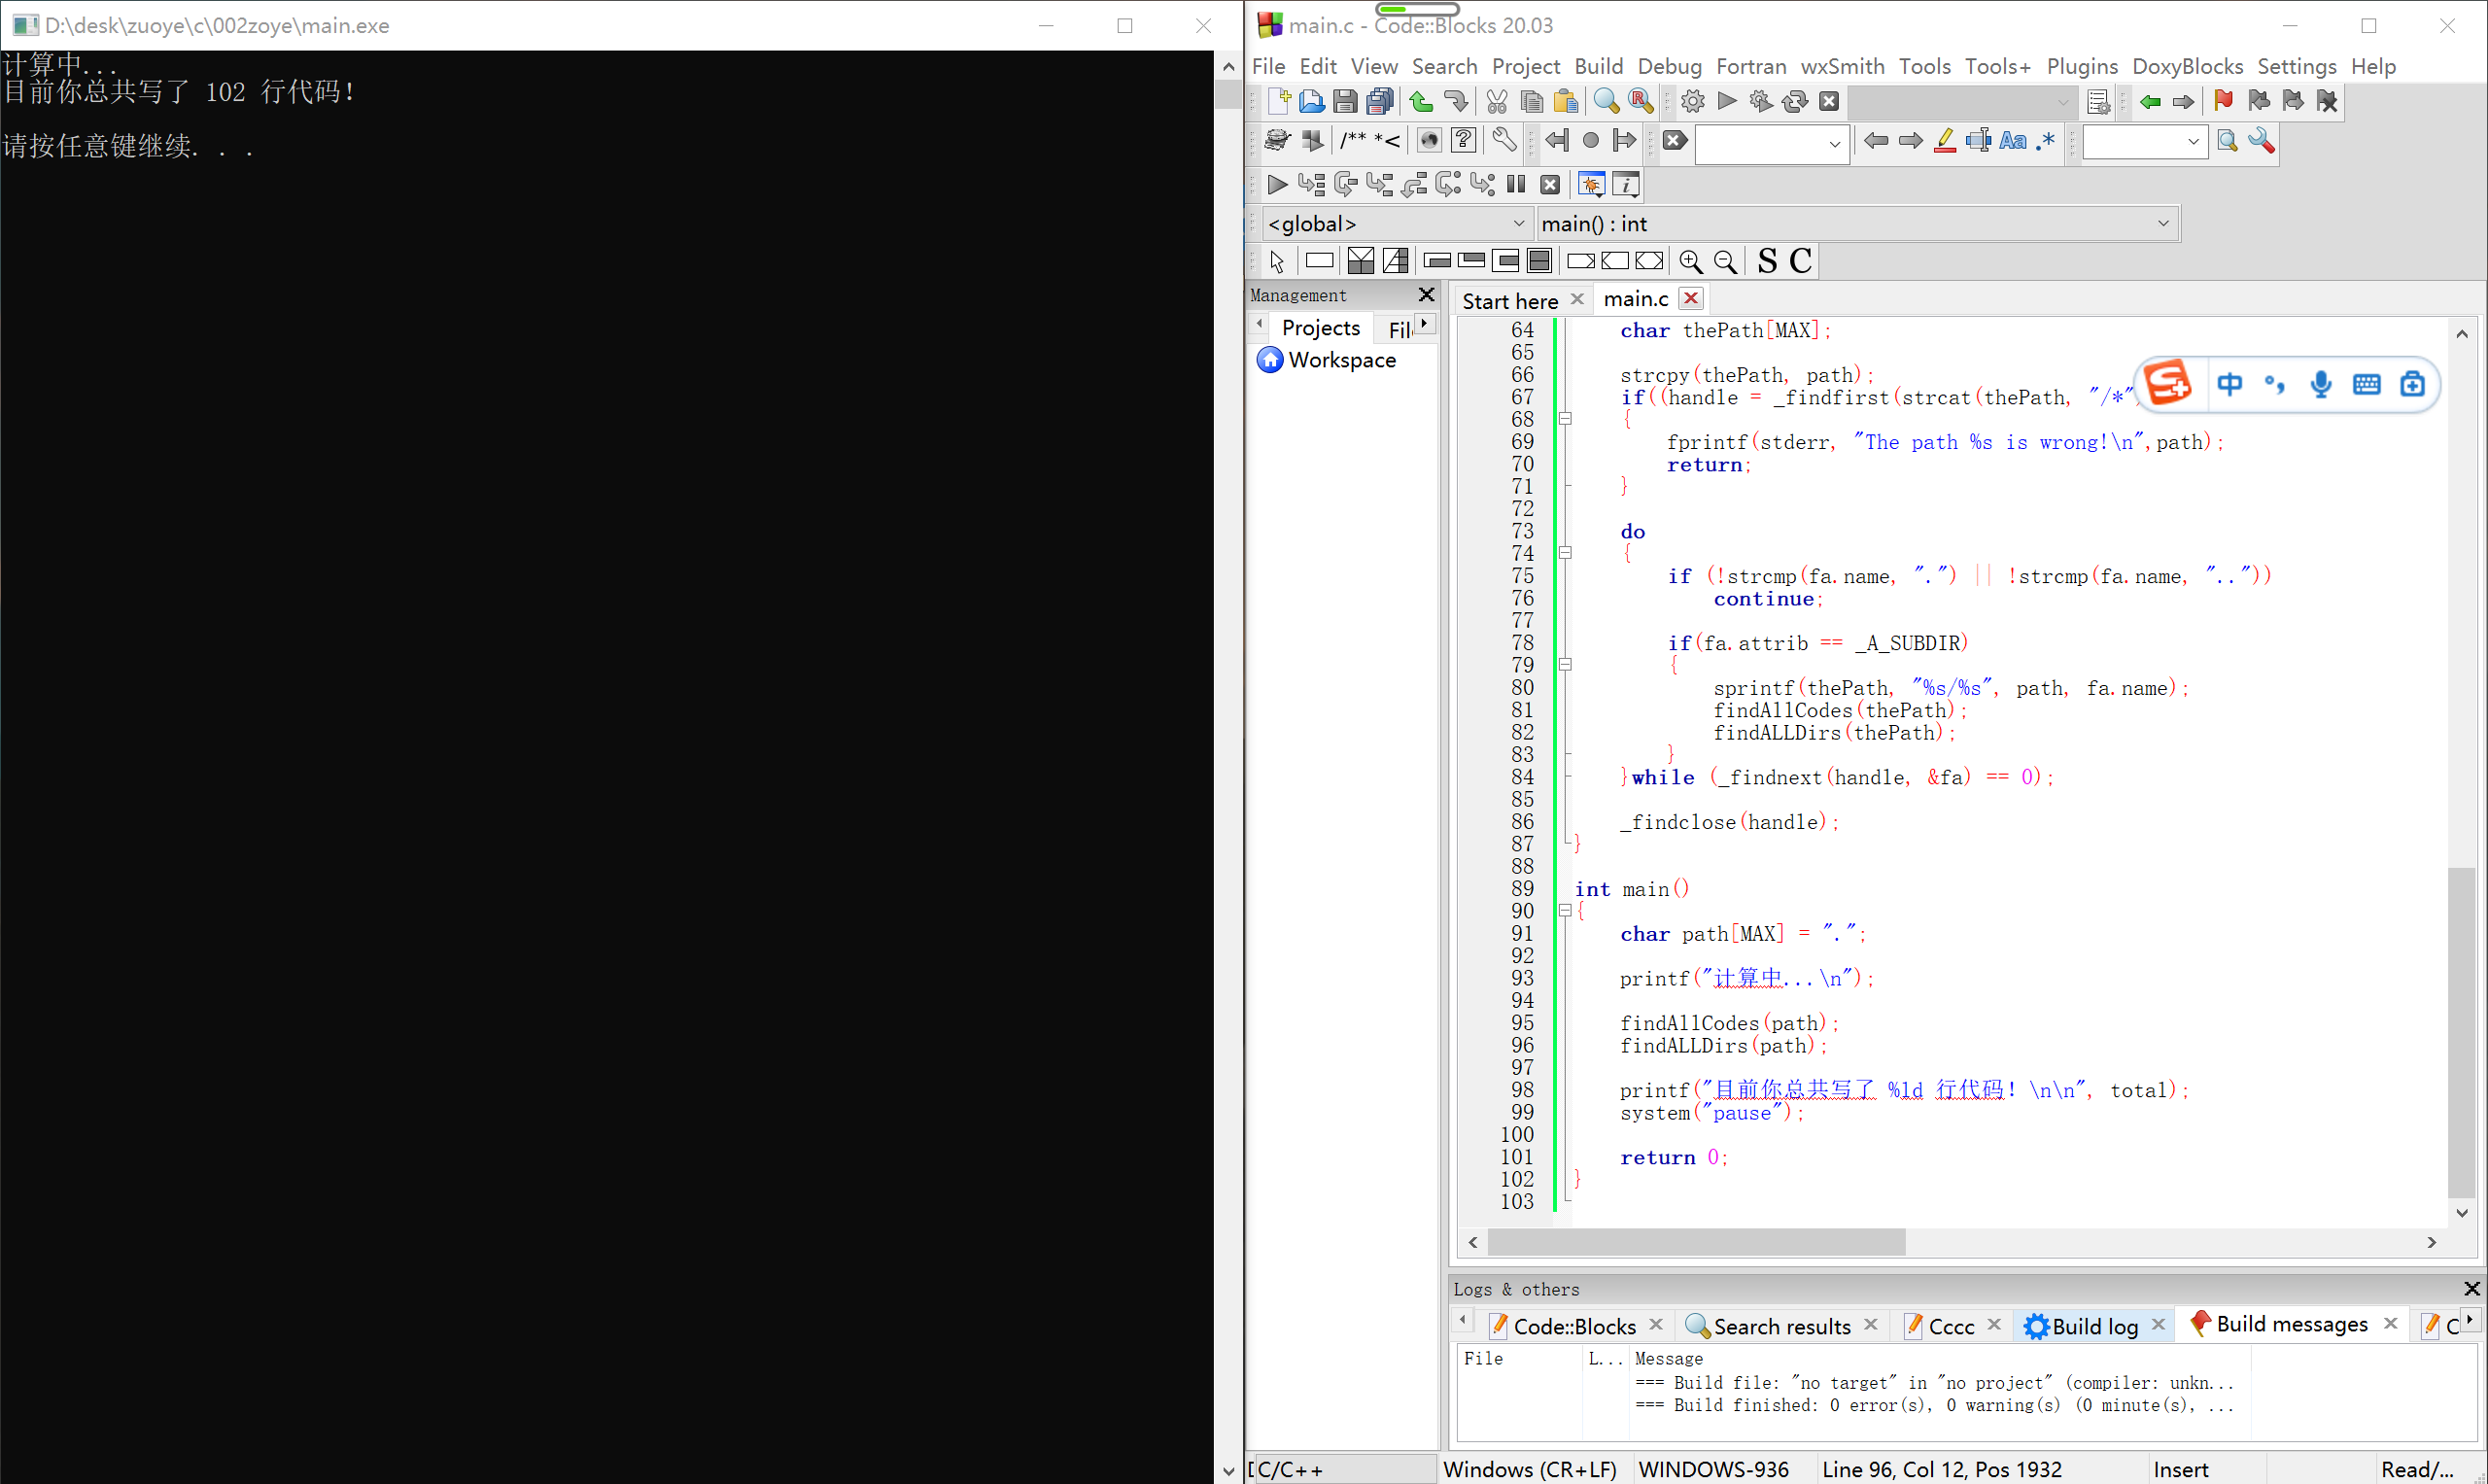Screen dimensions: 2488x1484
Task: Toggle the Match case Aa option
Action: click(x=2013, y=141)
